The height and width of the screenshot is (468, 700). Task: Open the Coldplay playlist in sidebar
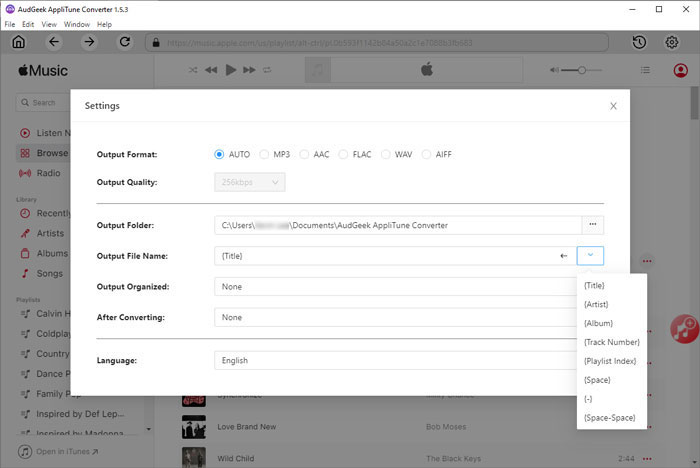pyautogui.click(x=45, y=334)
